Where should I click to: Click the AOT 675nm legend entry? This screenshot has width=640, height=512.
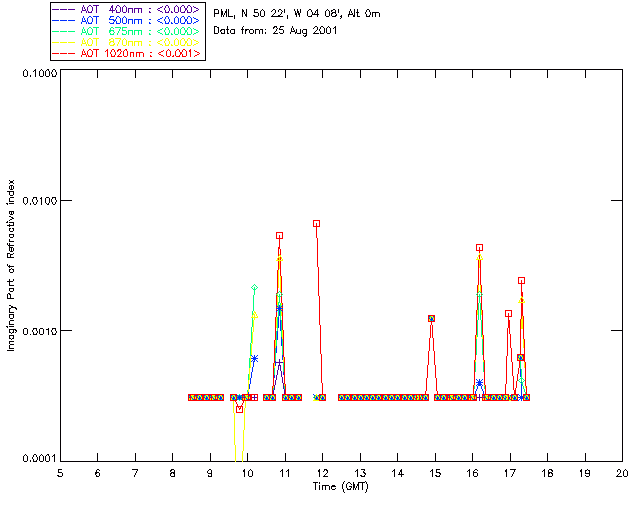point(127,31)
